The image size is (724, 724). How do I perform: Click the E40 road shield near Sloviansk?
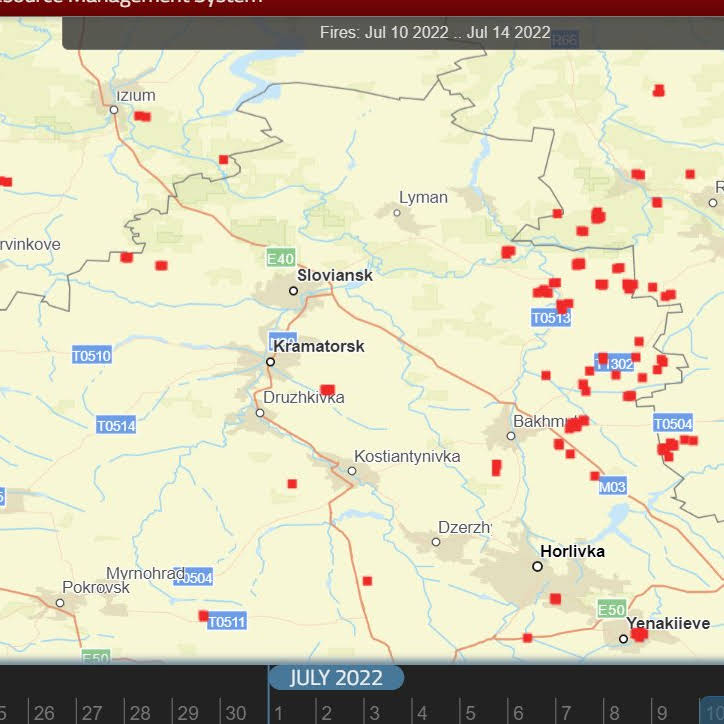tap(281, 259)
